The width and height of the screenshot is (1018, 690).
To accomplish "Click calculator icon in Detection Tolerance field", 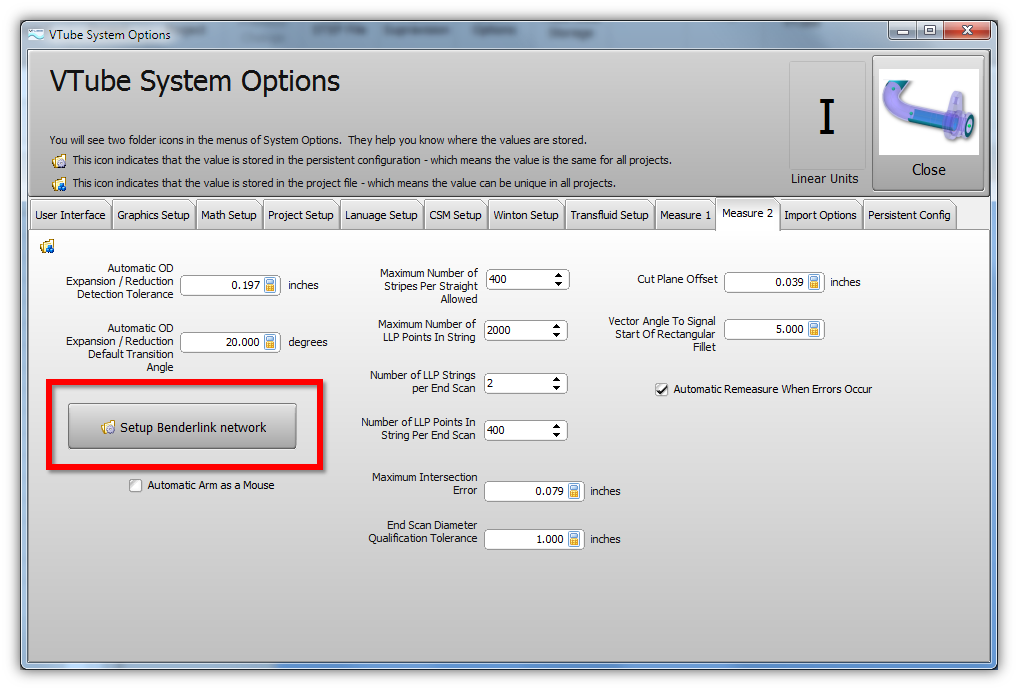I will coord(270,285).
